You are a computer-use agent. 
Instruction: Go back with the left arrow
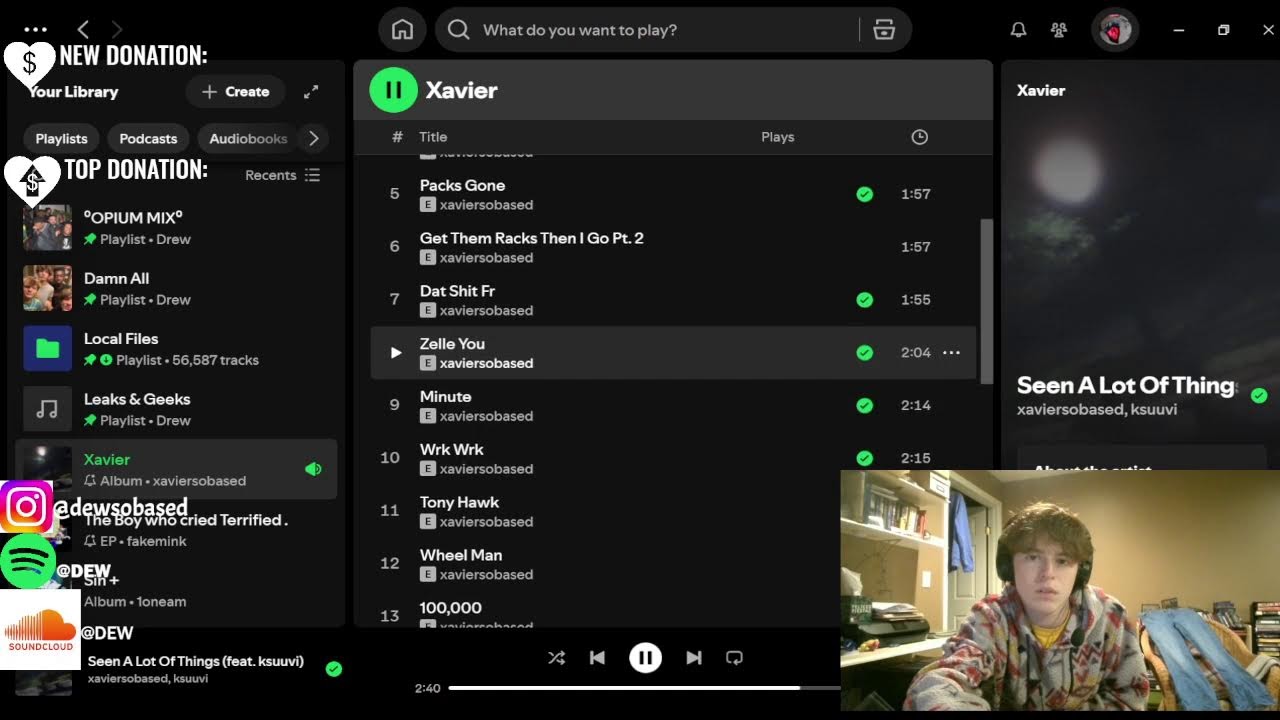(x=83, y=30)
